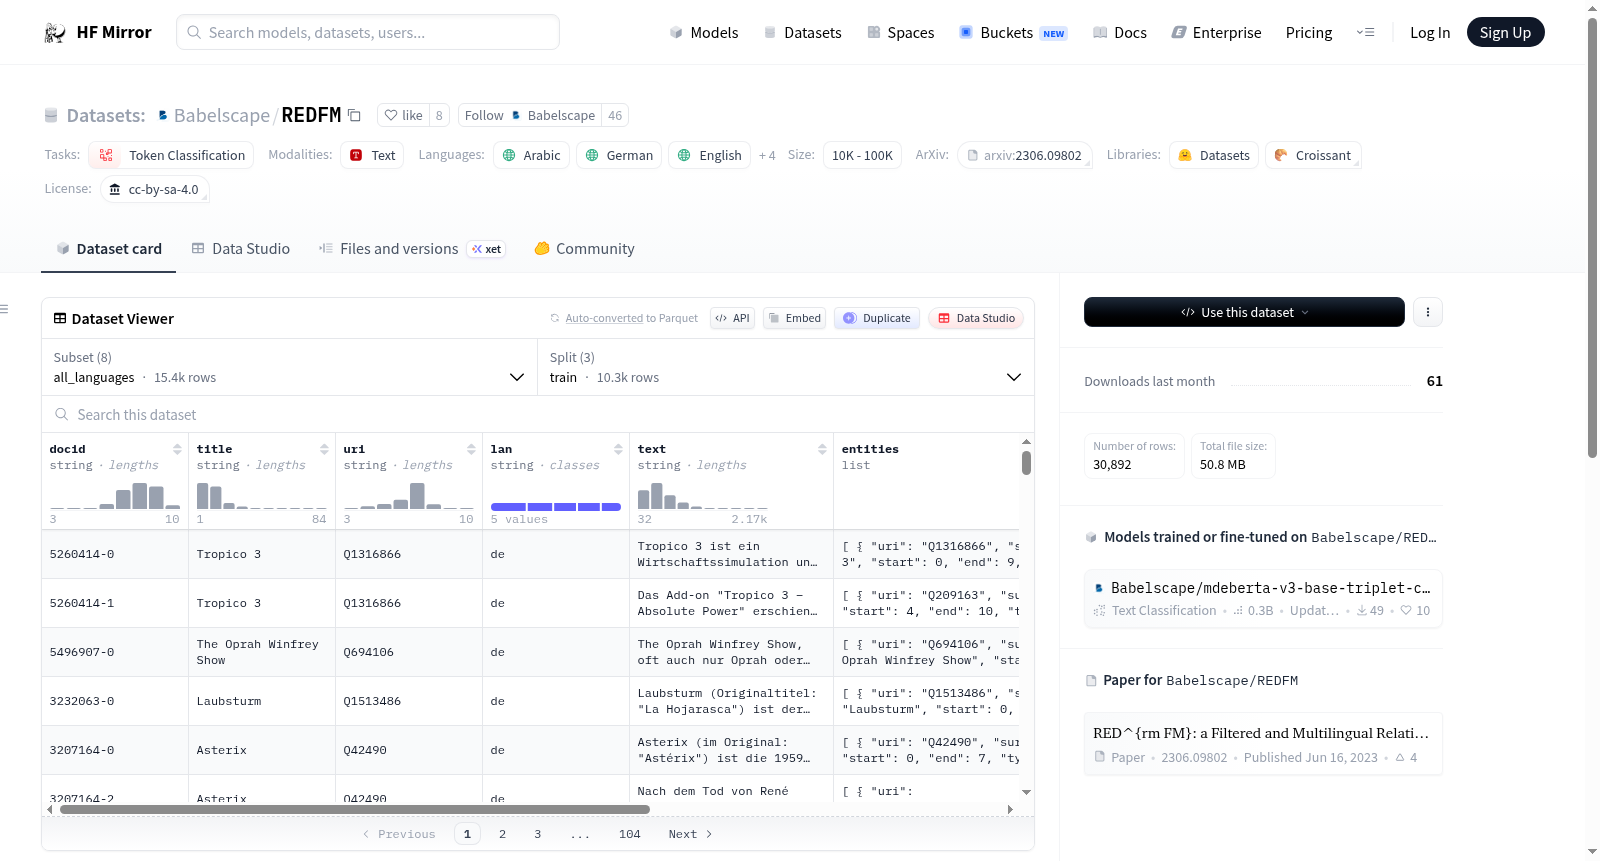The height and width of the screenshot is (861, 1600).
Task: Open the more options kebab menu
Action: tap(1428, 312)
